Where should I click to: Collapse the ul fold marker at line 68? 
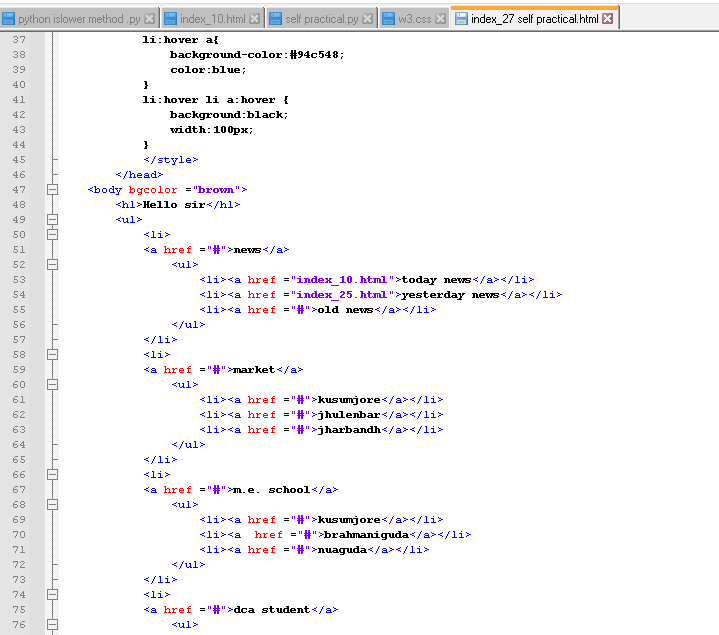[x=53, y=504]
